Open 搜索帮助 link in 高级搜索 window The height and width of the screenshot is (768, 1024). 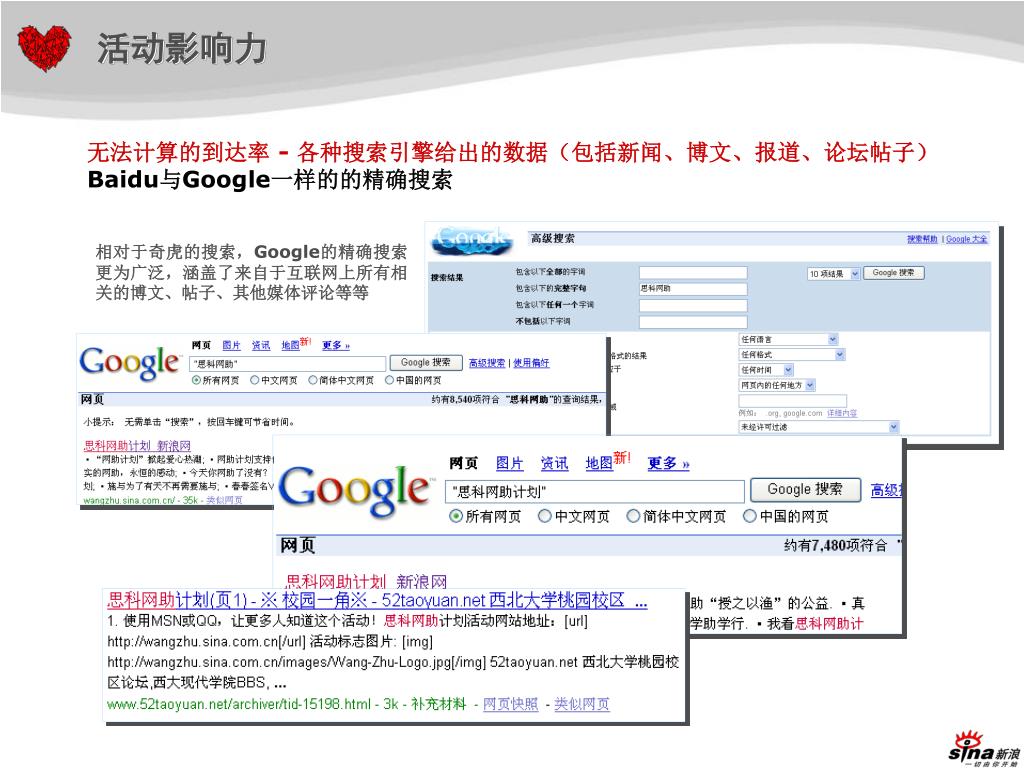pos(922,240)
